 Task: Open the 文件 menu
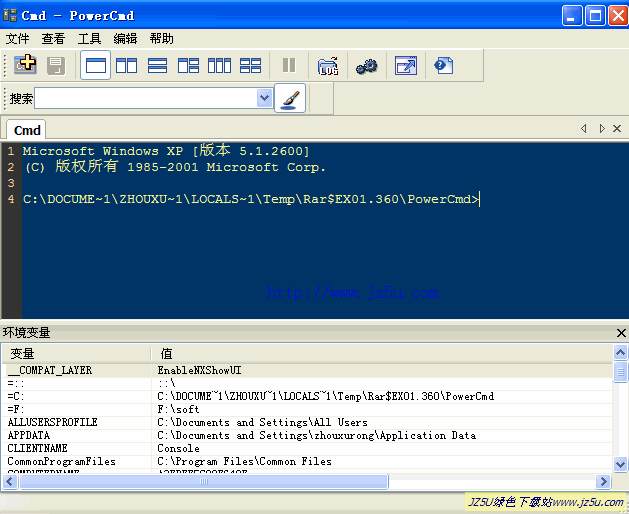click(17, 39)
